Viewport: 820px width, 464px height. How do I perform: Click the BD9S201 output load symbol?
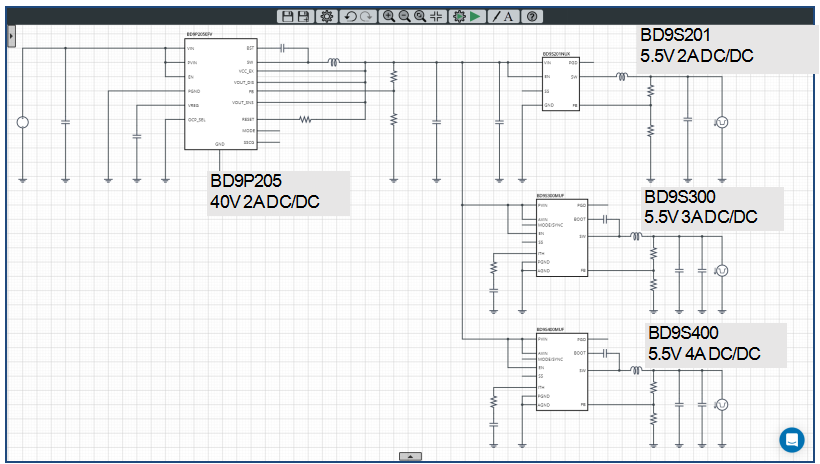[722, 122]
